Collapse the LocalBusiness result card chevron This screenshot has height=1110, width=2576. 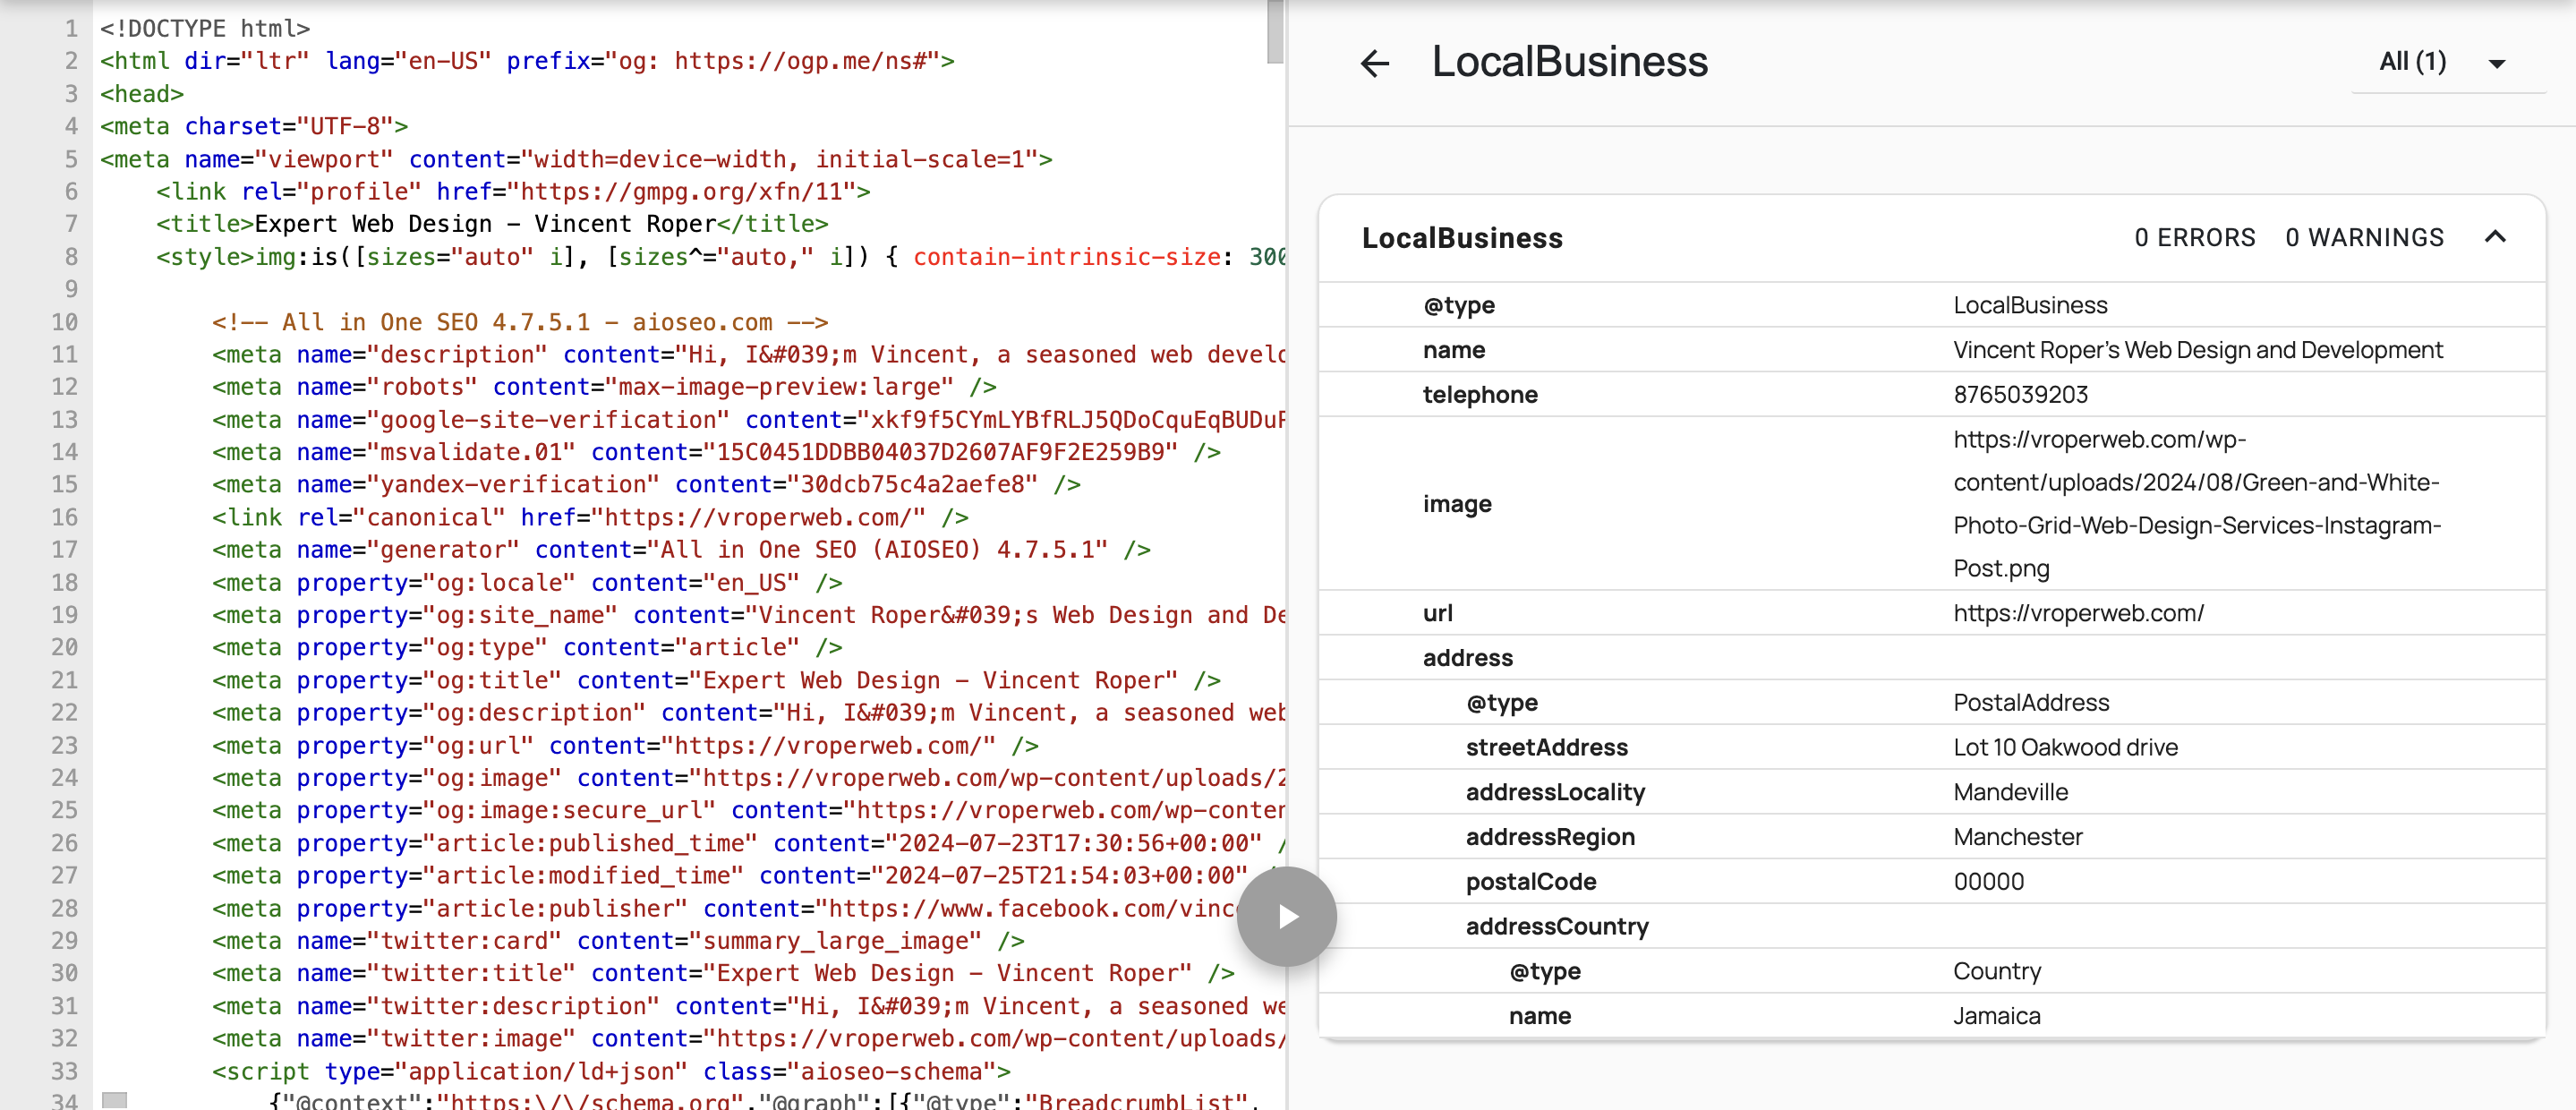(x=2496, y=237)
